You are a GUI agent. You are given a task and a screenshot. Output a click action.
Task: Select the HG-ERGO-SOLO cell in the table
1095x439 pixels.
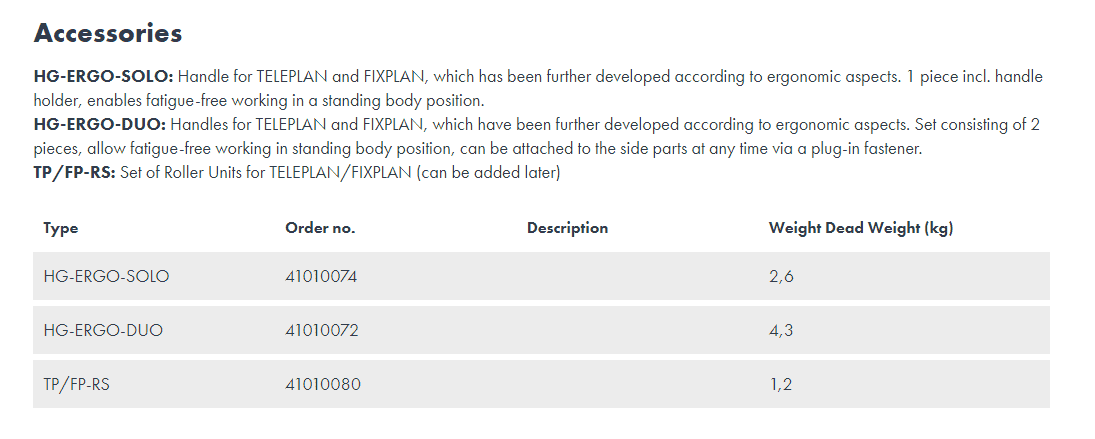106,276
